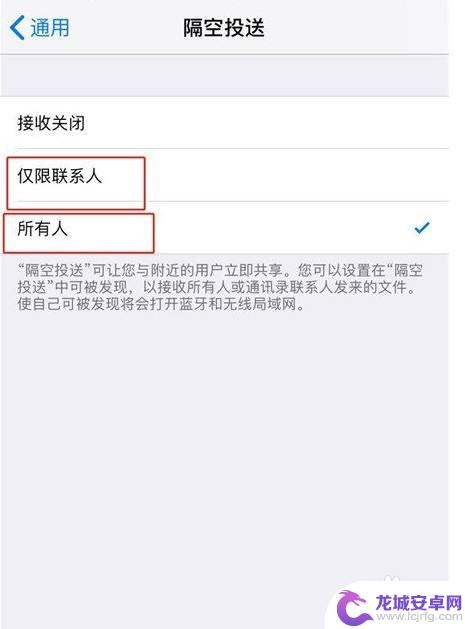
Task: Click the empty gray section above 接收关闭
Action: coord(224,75)
